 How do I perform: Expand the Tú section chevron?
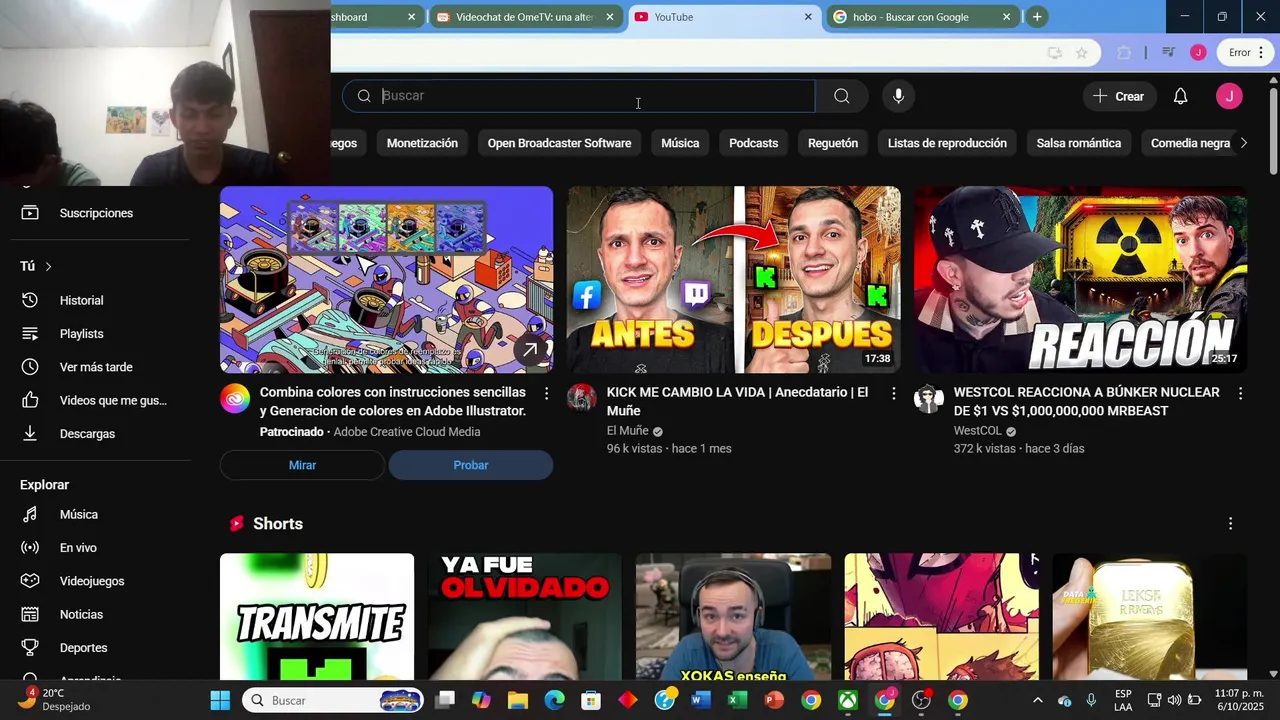(48, 266)
